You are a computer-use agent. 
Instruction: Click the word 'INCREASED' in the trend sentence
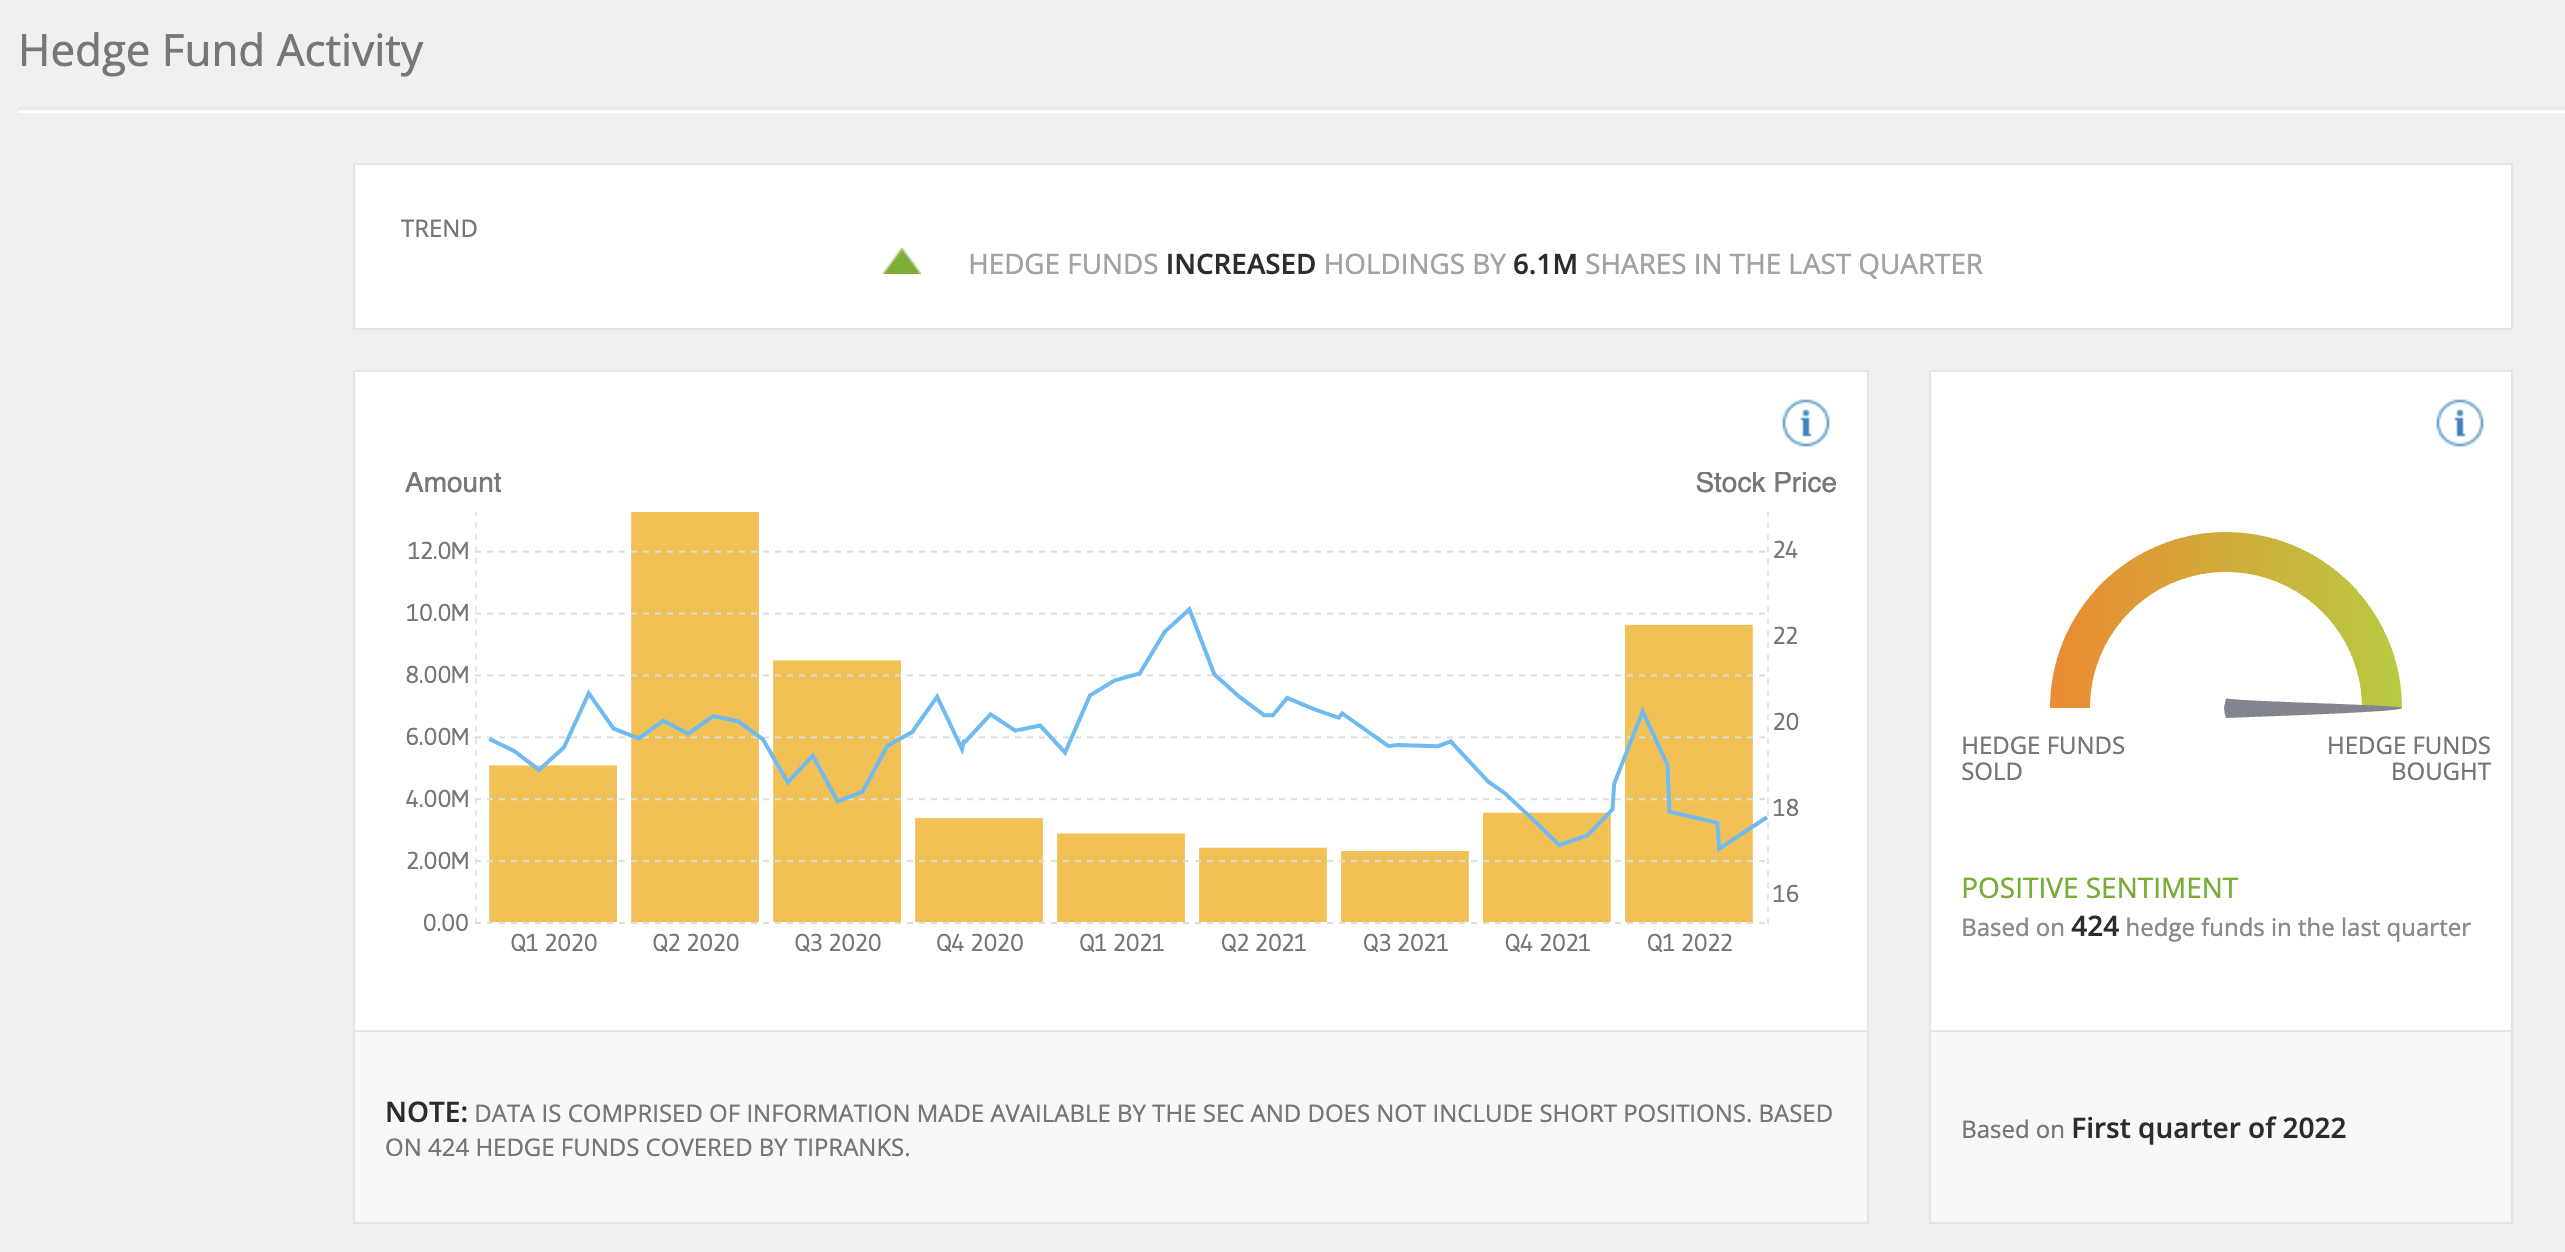pyautogui.click(x=1241, y=264)
